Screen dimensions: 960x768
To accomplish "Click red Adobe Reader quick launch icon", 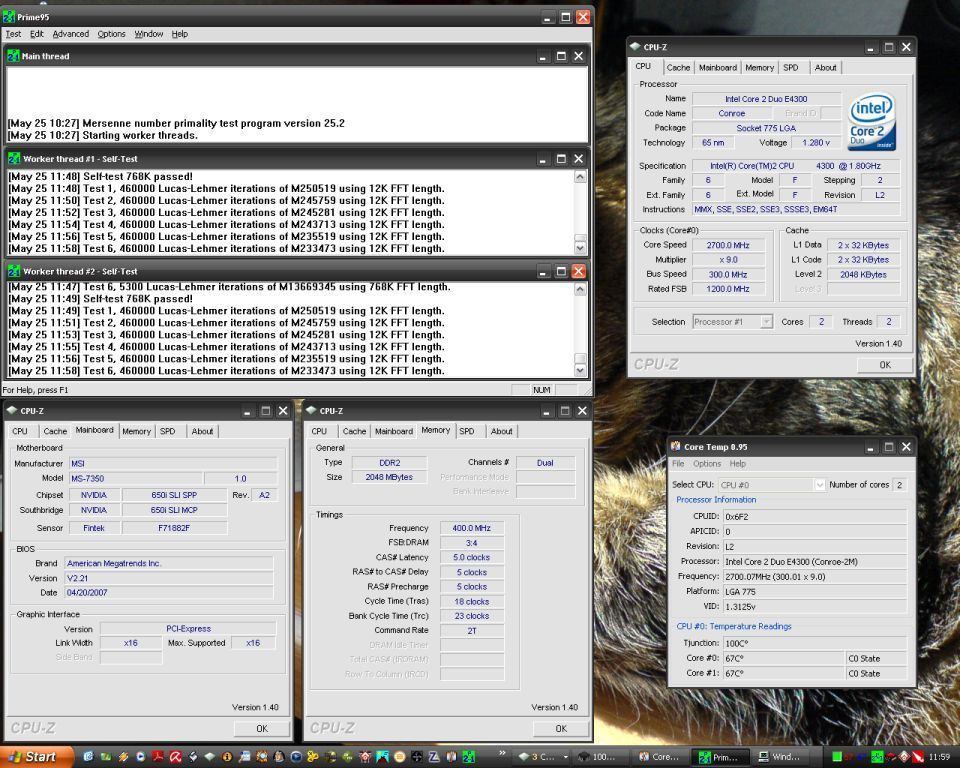I will point(157,756).
